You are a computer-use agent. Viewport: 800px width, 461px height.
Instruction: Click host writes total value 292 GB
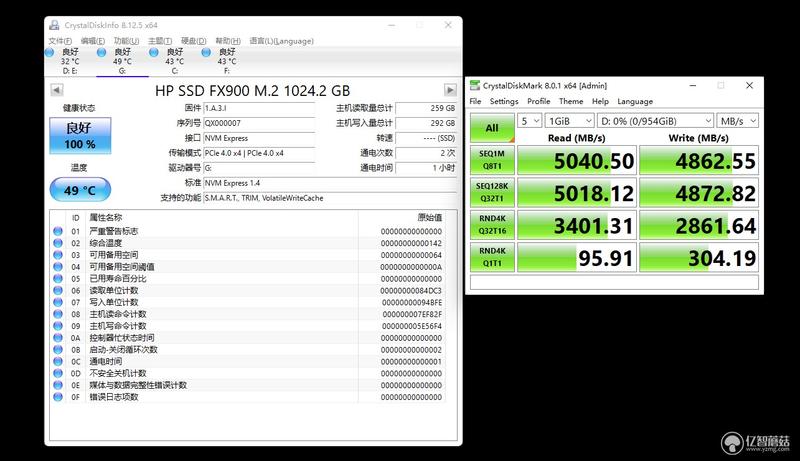pyautogui.click(x=426, y=123)
